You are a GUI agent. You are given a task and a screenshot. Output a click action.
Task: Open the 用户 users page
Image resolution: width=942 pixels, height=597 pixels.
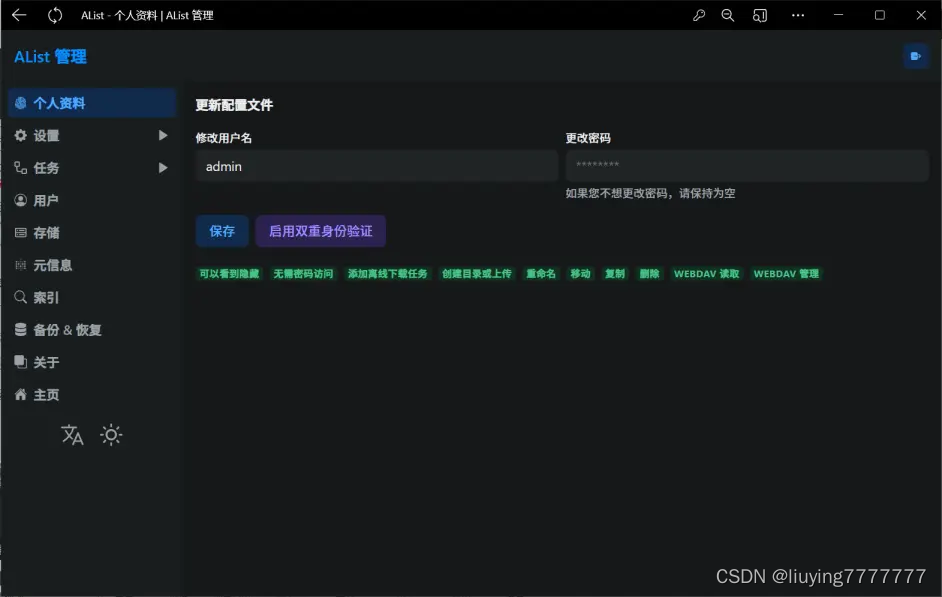pos(92,200)
